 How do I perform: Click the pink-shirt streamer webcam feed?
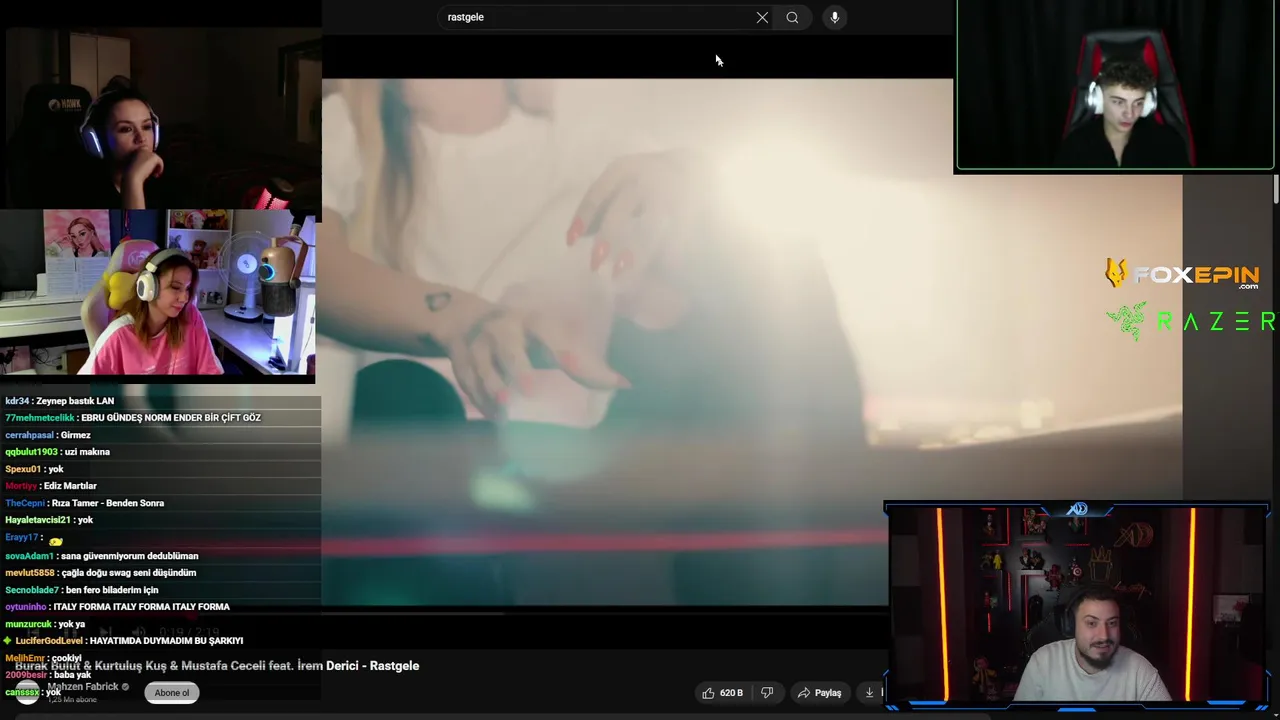[x=158, y=292]
